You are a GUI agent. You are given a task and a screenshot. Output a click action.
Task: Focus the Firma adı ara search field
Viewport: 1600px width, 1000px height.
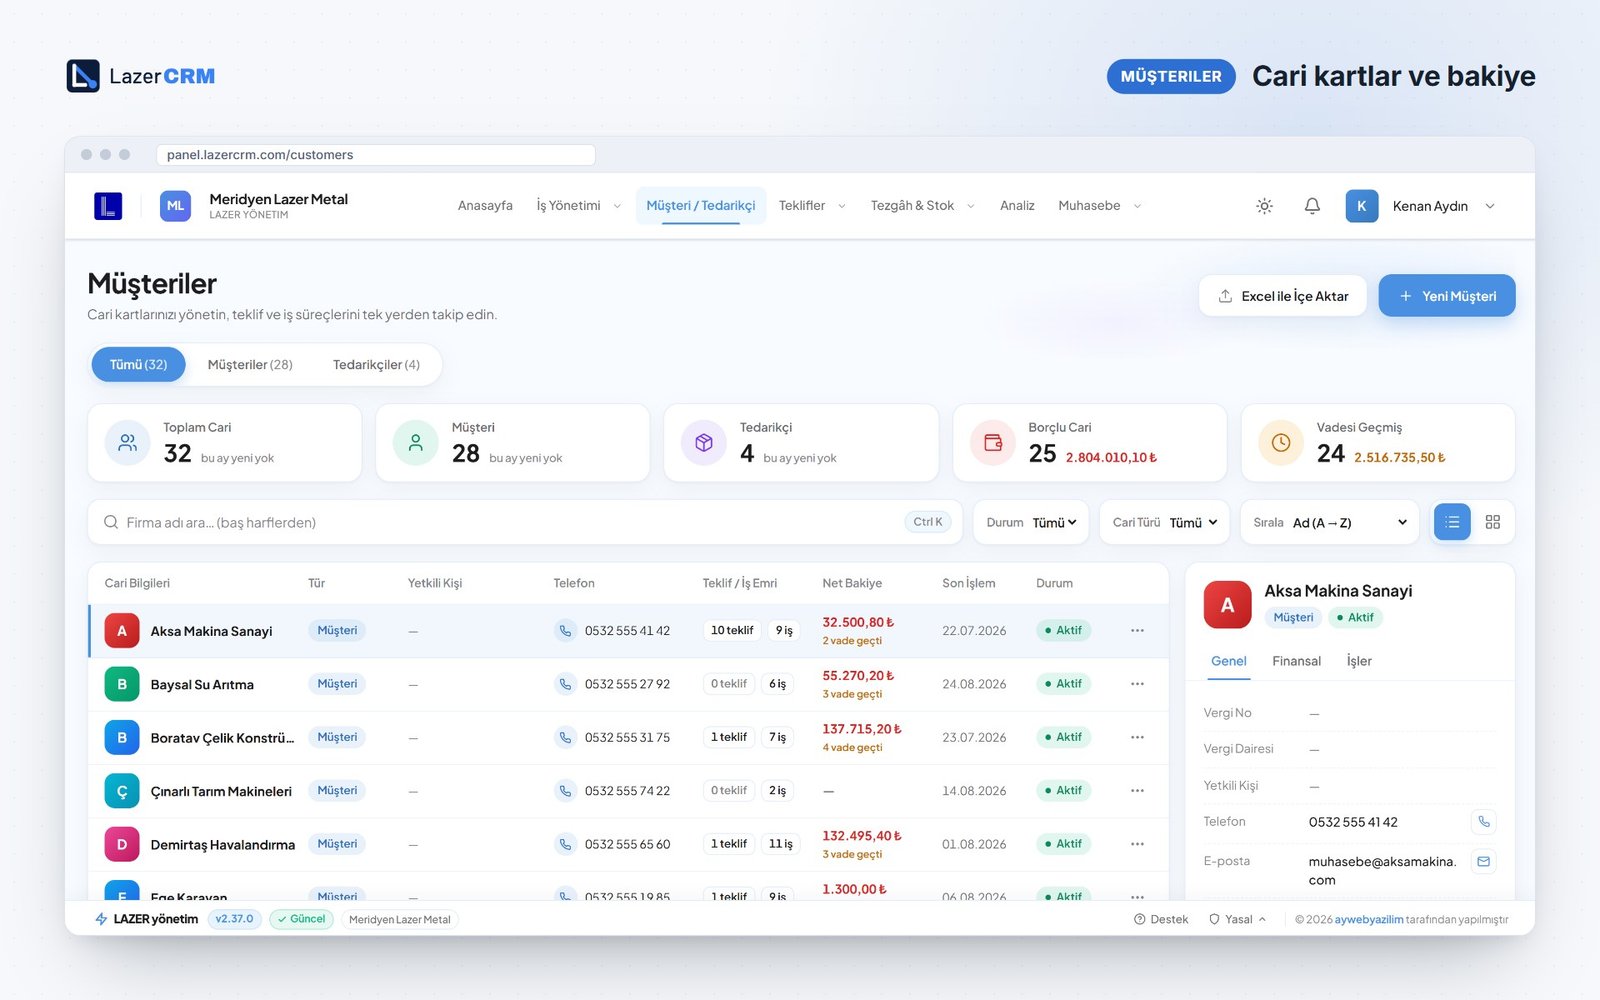[525, 522]
